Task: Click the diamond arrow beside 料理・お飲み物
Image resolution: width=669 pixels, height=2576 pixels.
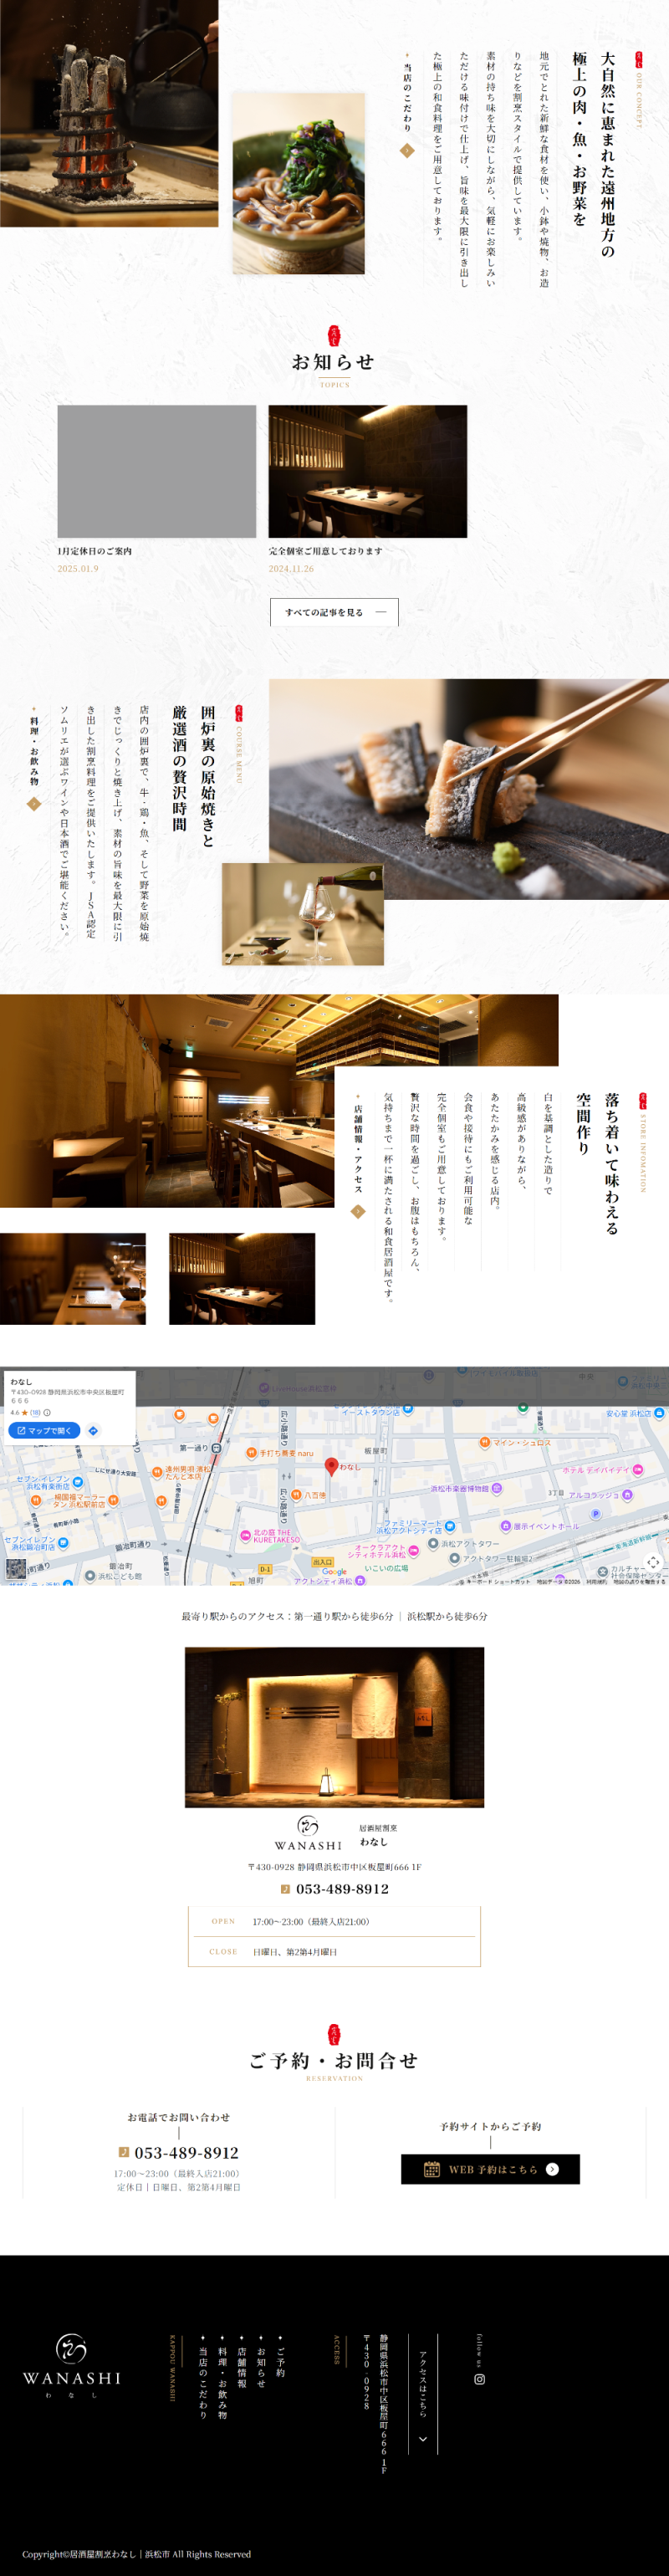Action: (x=34, y=803)
